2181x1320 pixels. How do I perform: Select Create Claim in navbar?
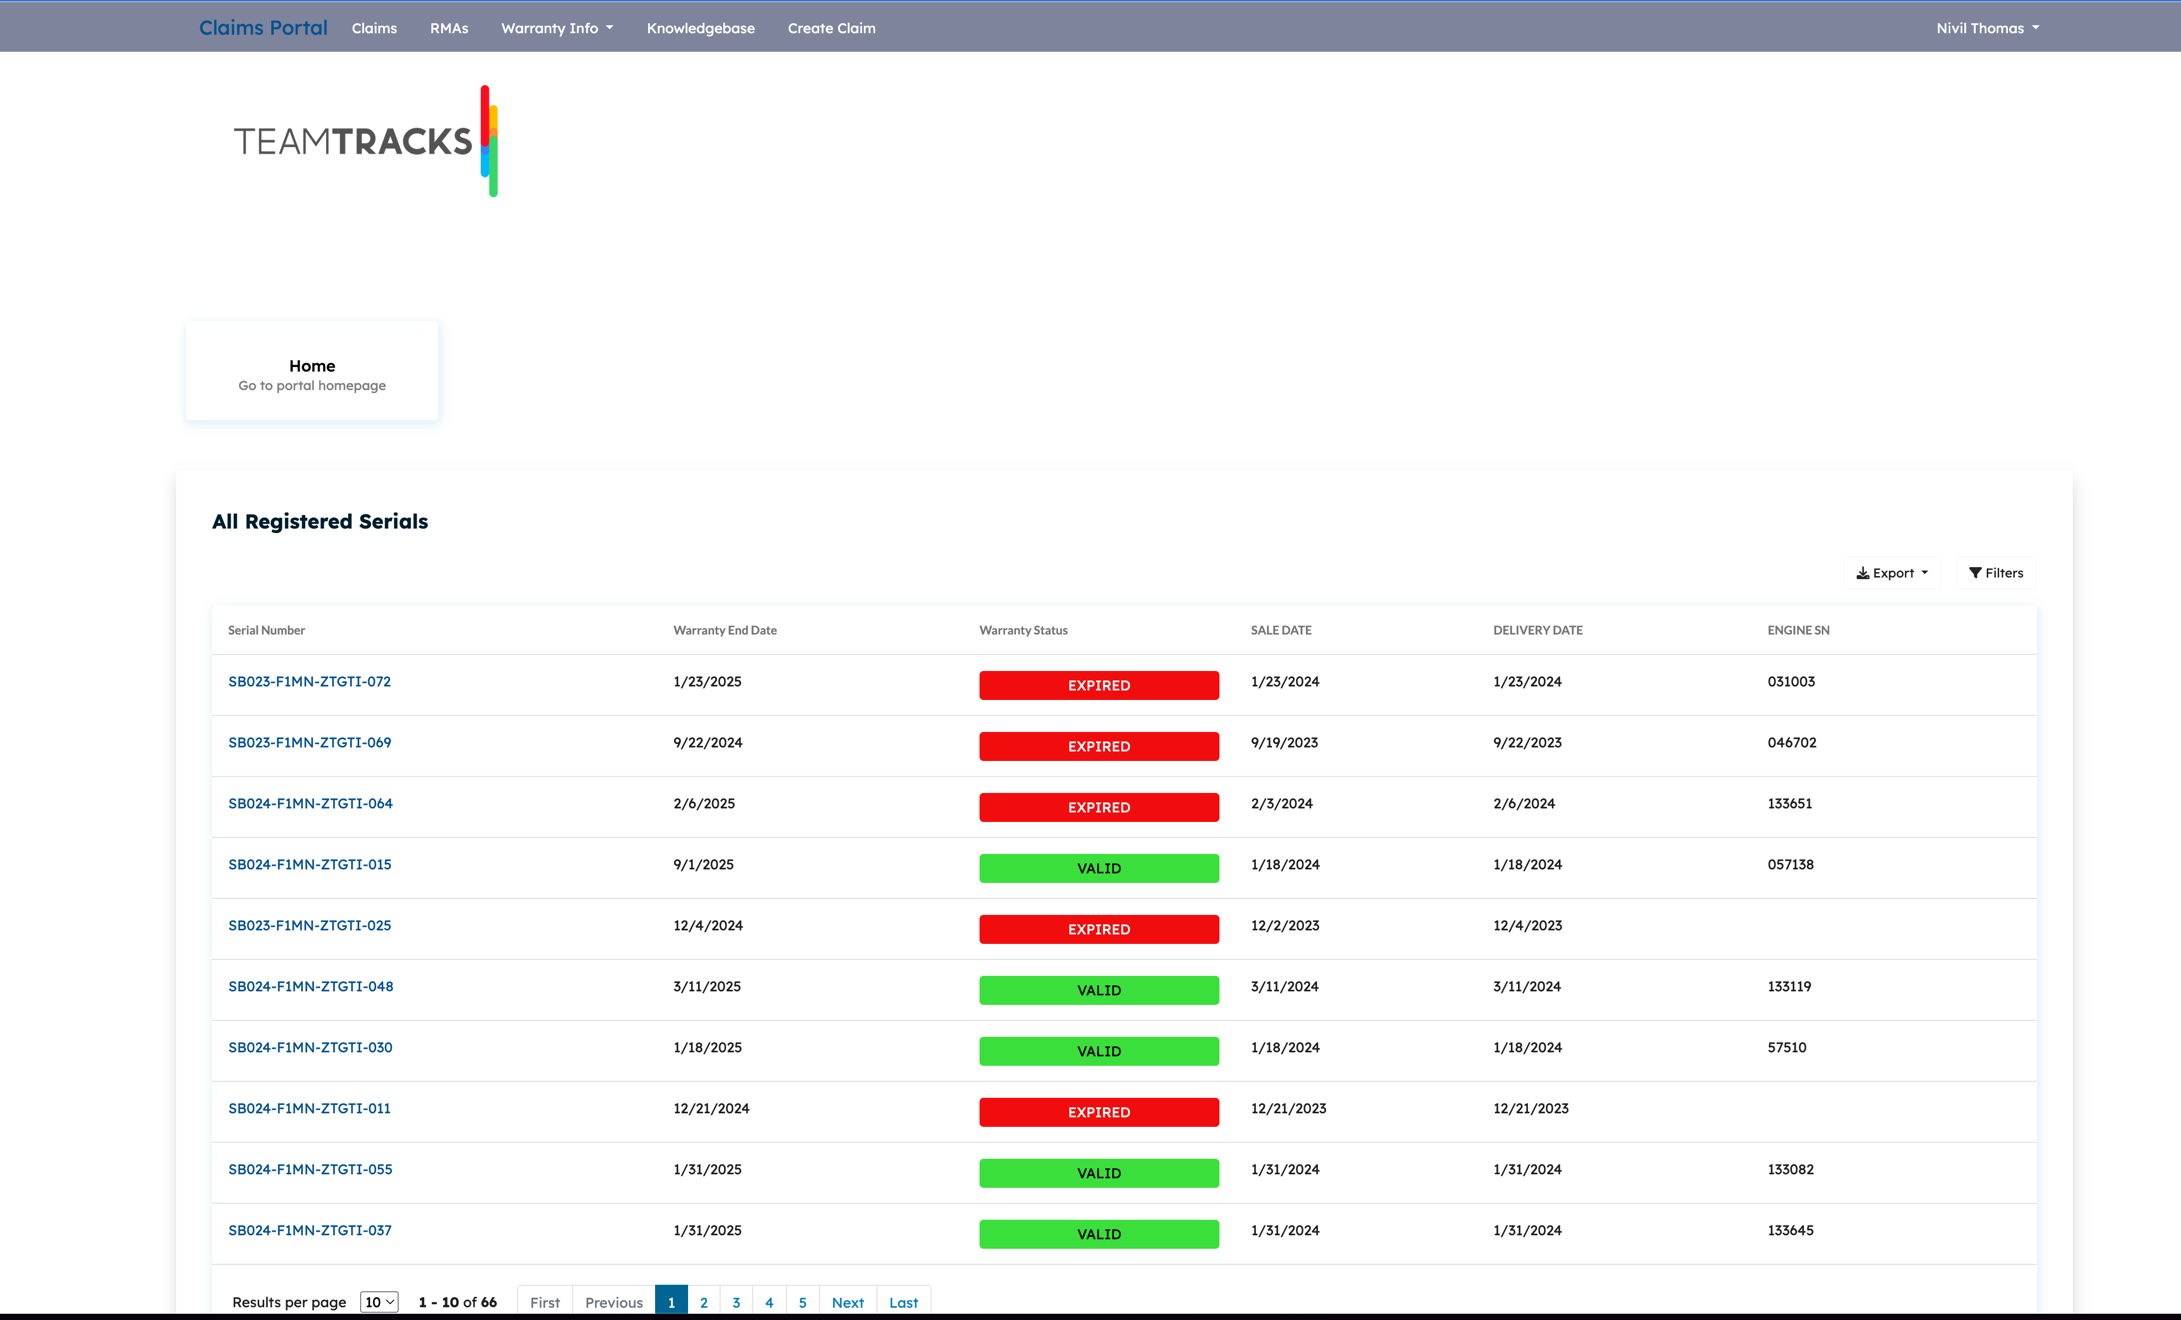(832, 28)
